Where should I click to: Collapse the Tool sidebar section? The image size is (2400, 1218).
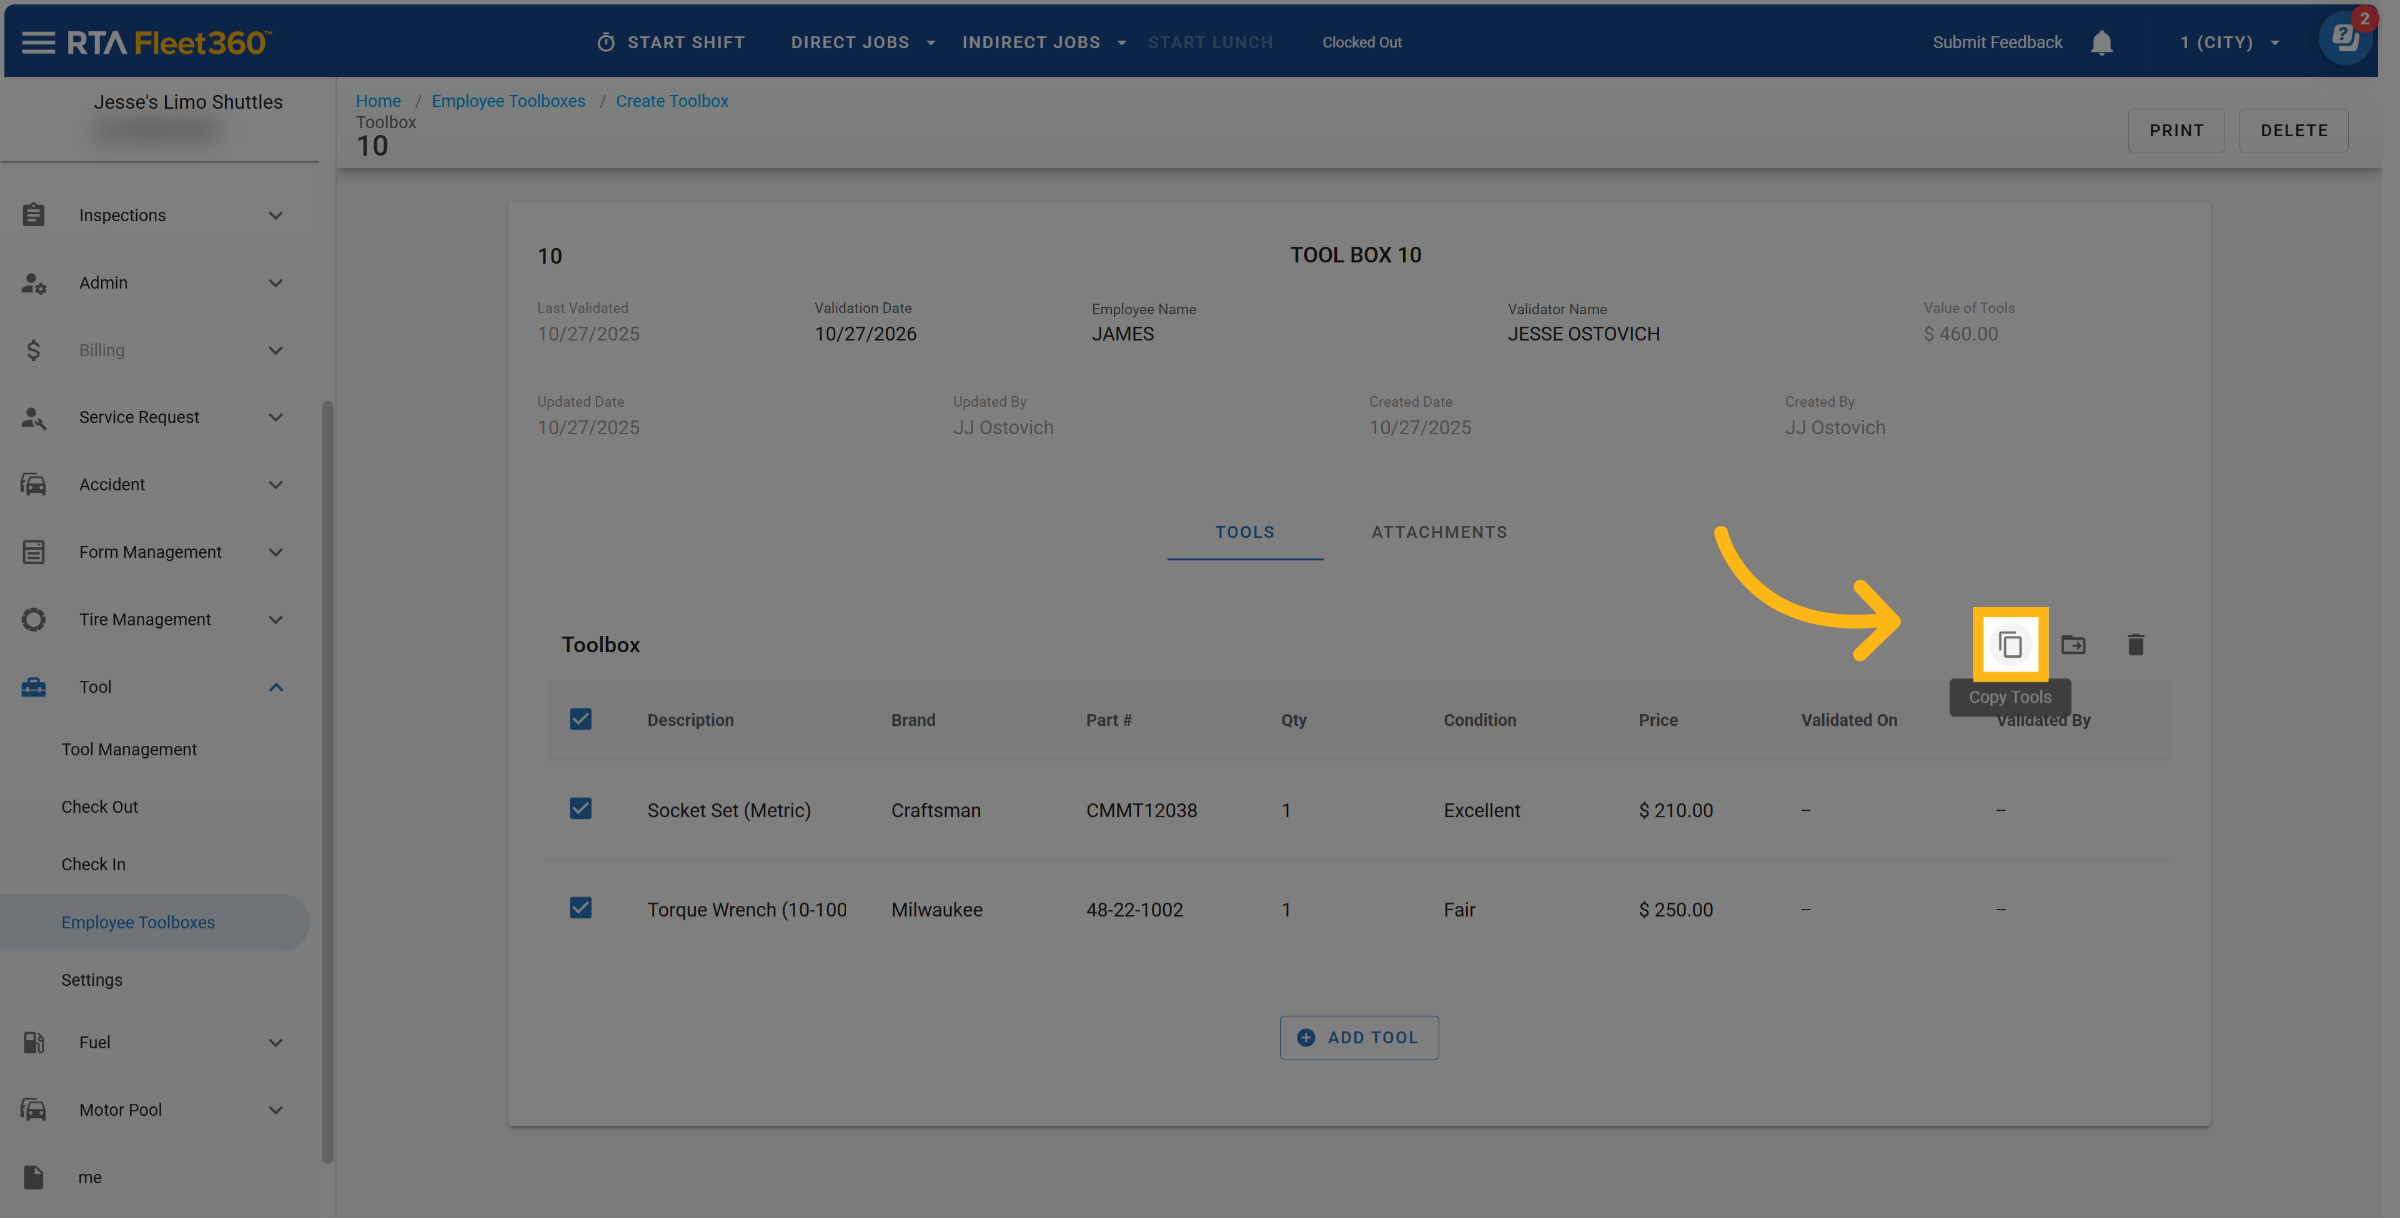(x=276, y=687)
